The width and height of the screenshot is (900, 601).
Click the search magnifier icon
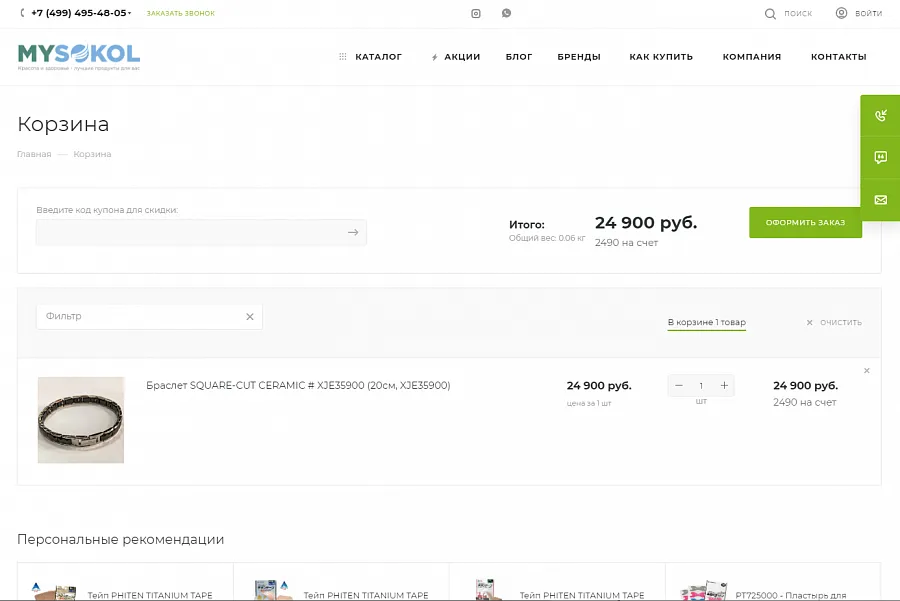click(x=770, y=13)
